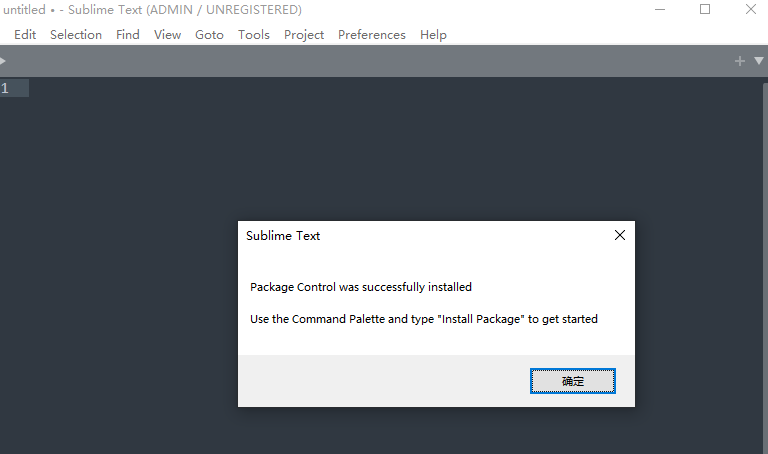Viewport: 768px width, 454px height.
Task: Open the View menu
Action: pyautogui.click(x=167, y=34)
